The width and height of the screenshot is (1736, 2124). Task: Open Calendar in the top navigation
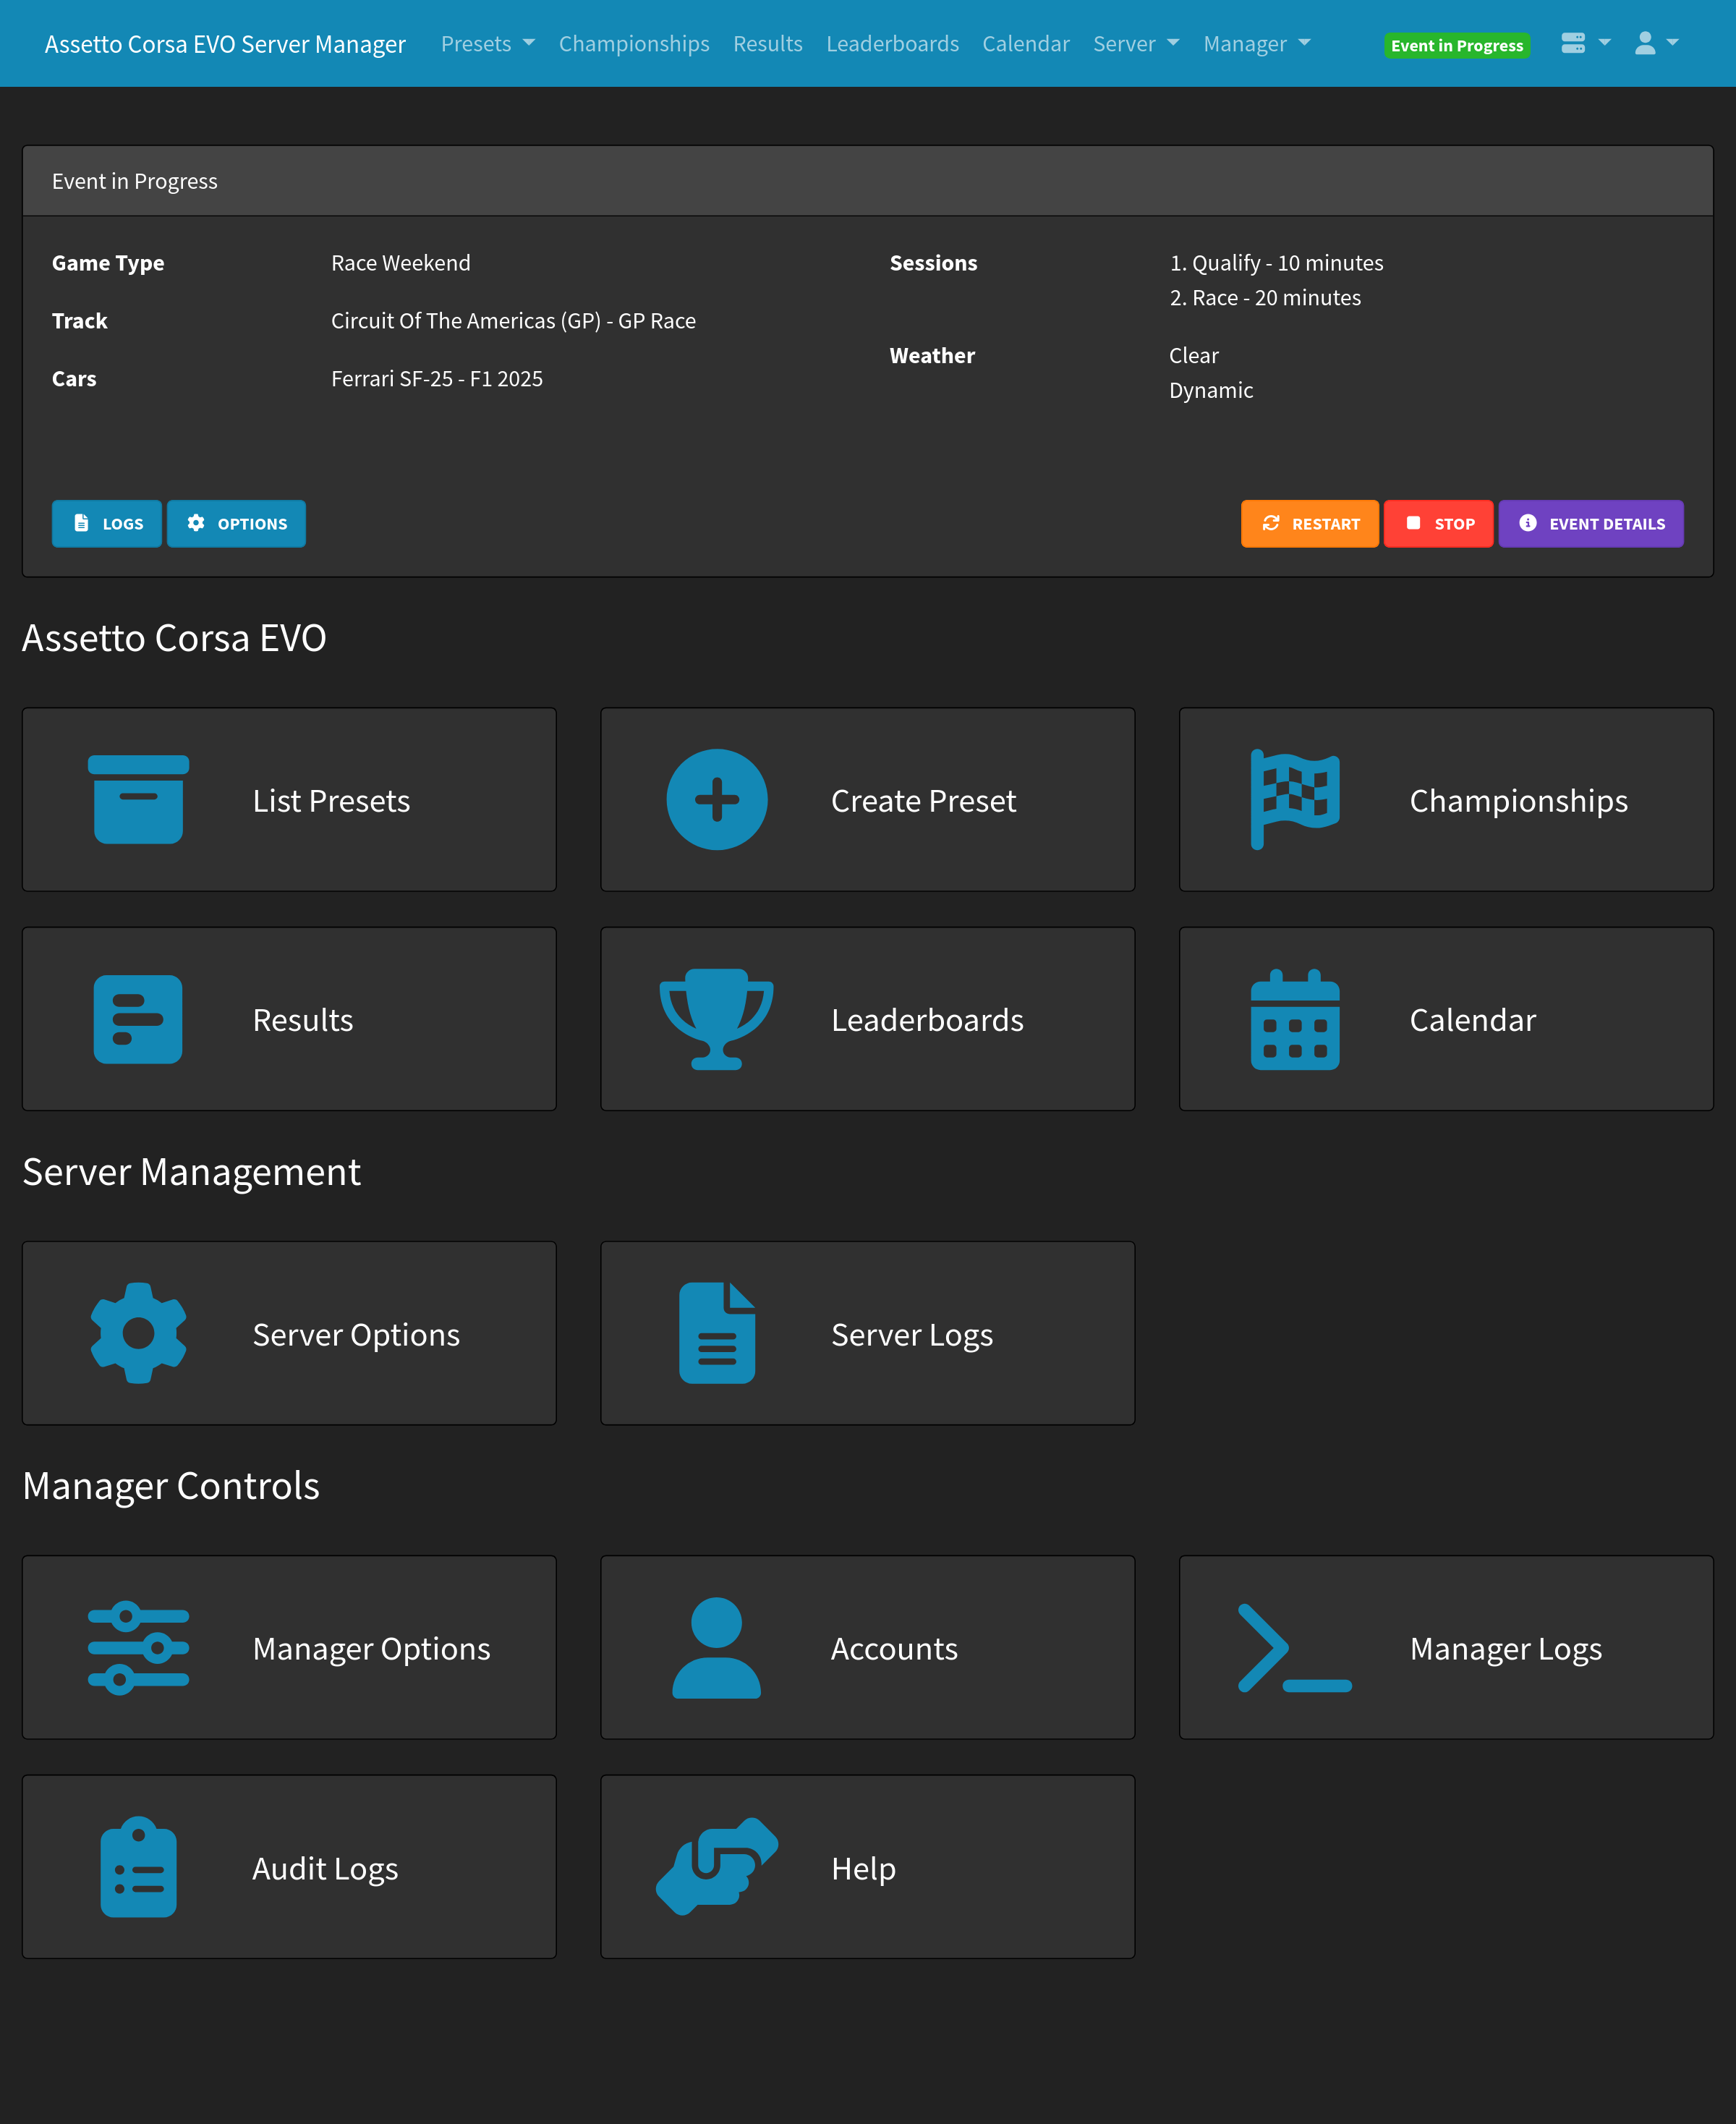(1026, 43)
